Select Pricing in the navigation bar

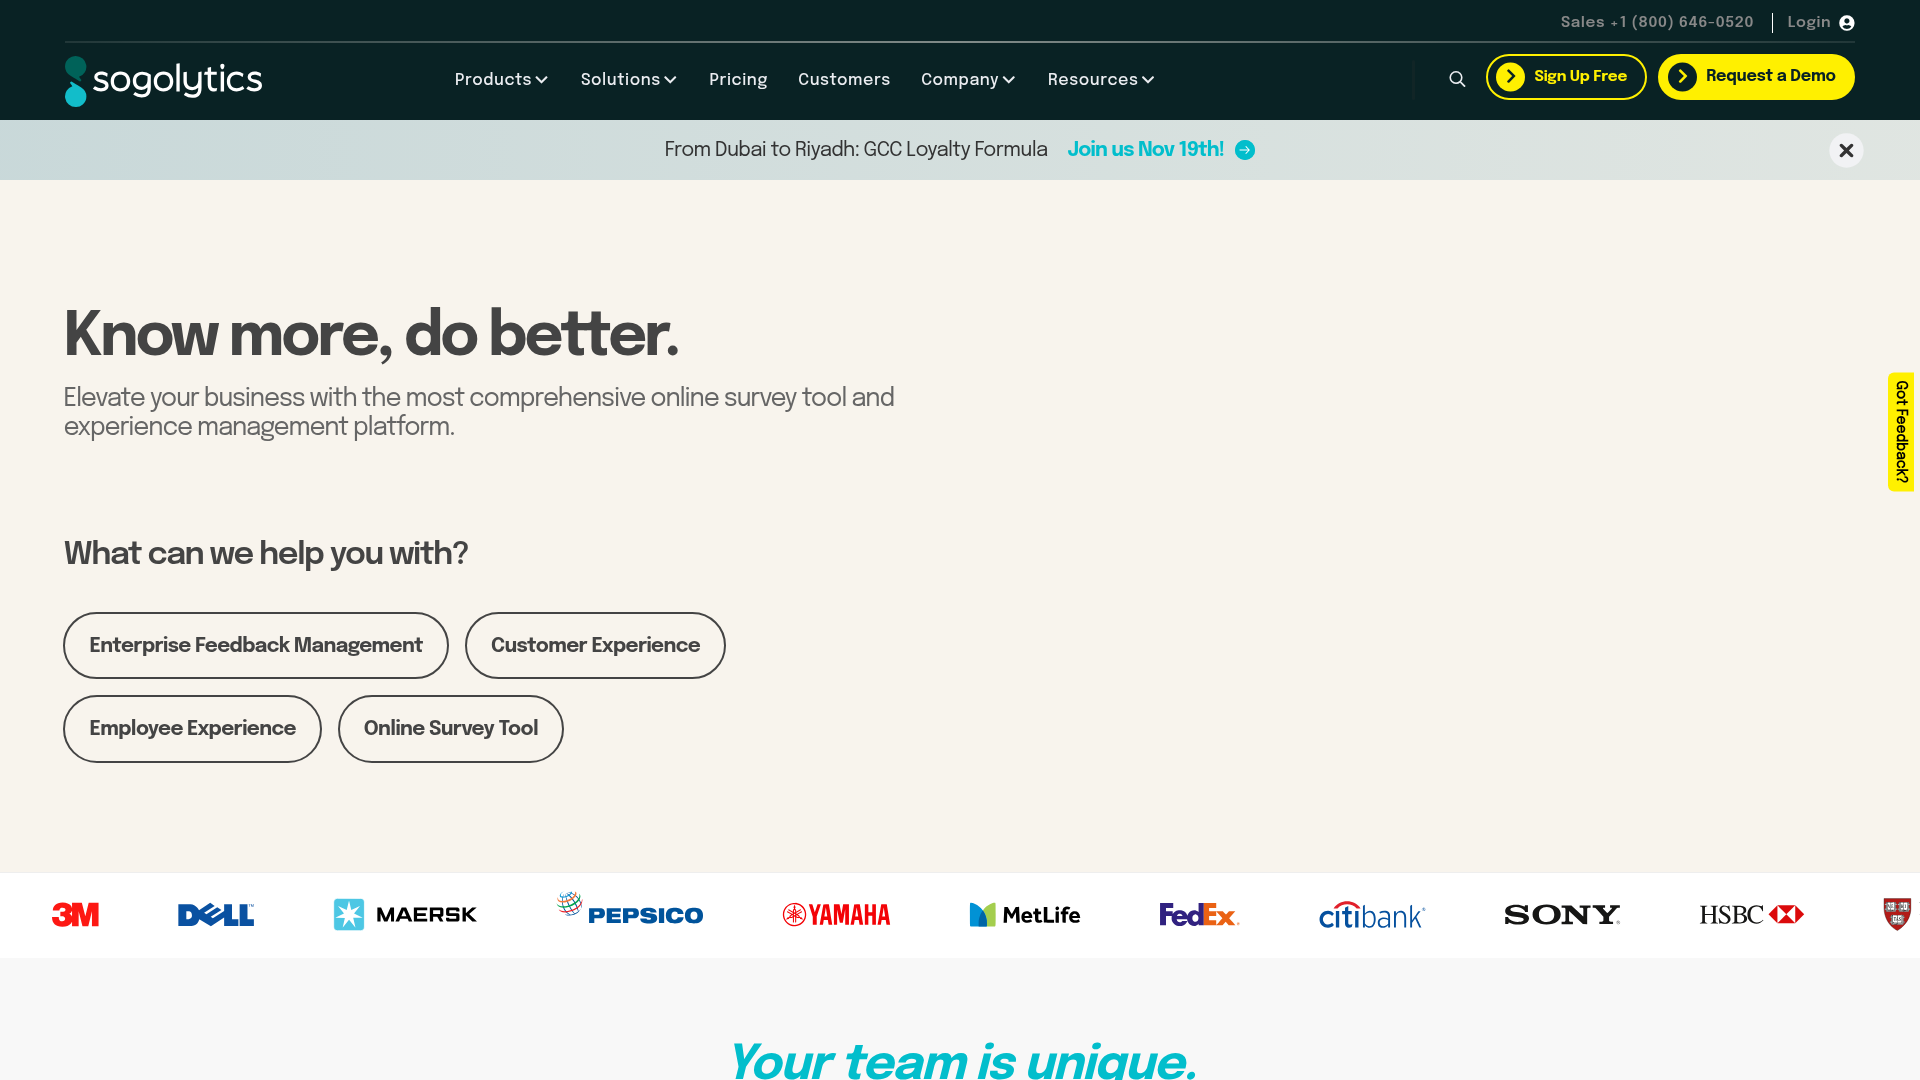pyautogui.click(x=738, y=79)
